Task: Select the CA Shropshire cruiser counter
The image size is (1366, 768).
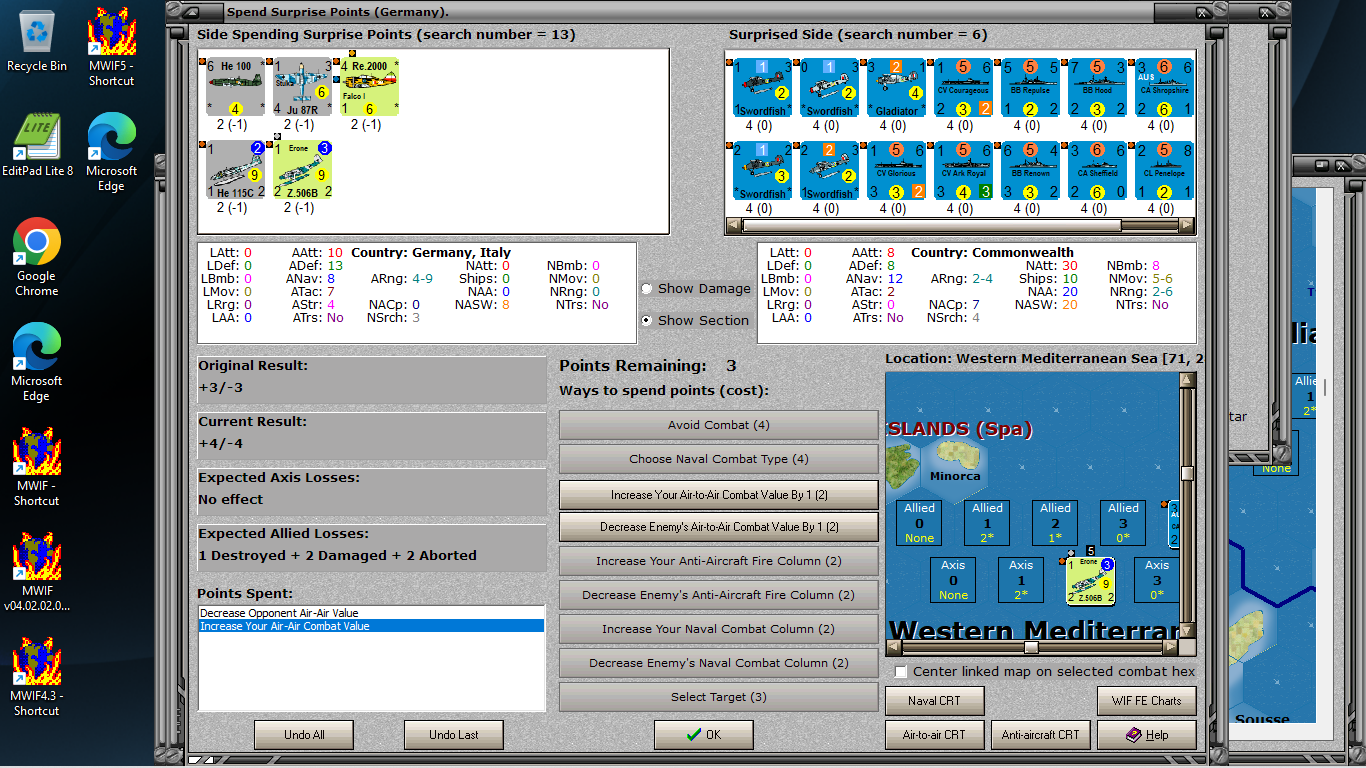Action: 1164,87
